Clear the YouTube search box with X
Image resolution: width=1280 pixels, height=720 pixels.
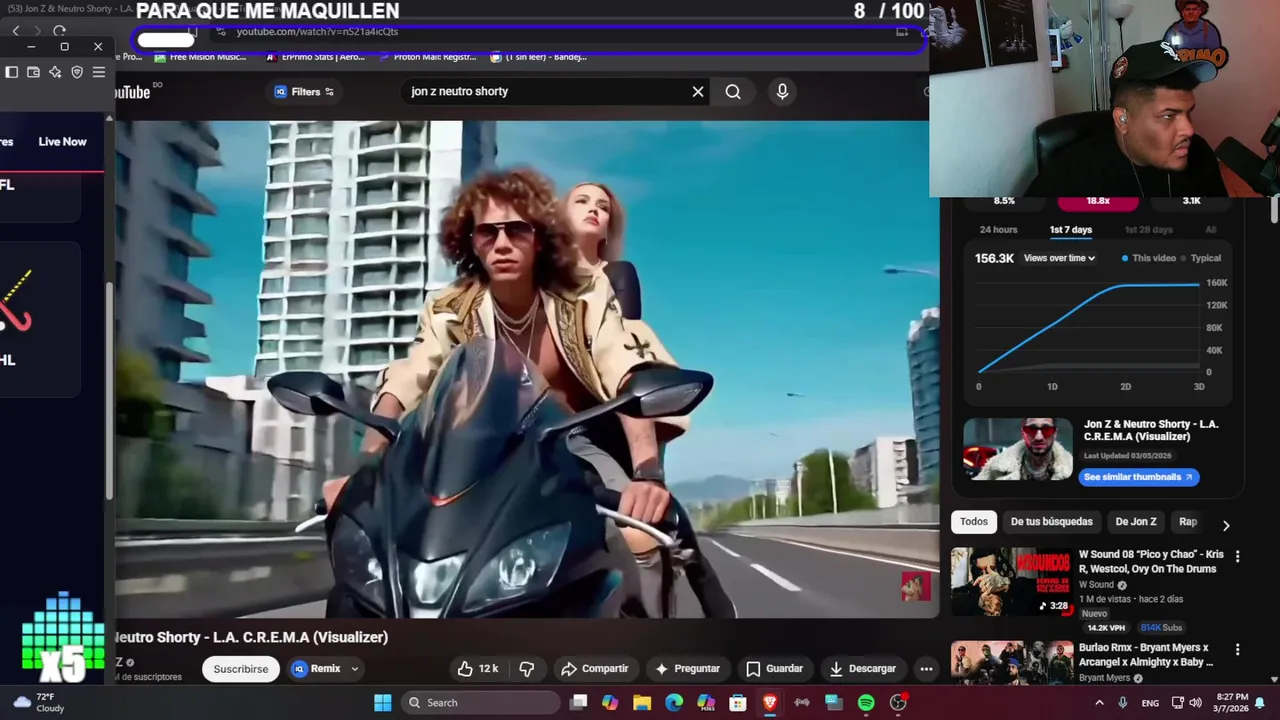click(x=698, y=92)
